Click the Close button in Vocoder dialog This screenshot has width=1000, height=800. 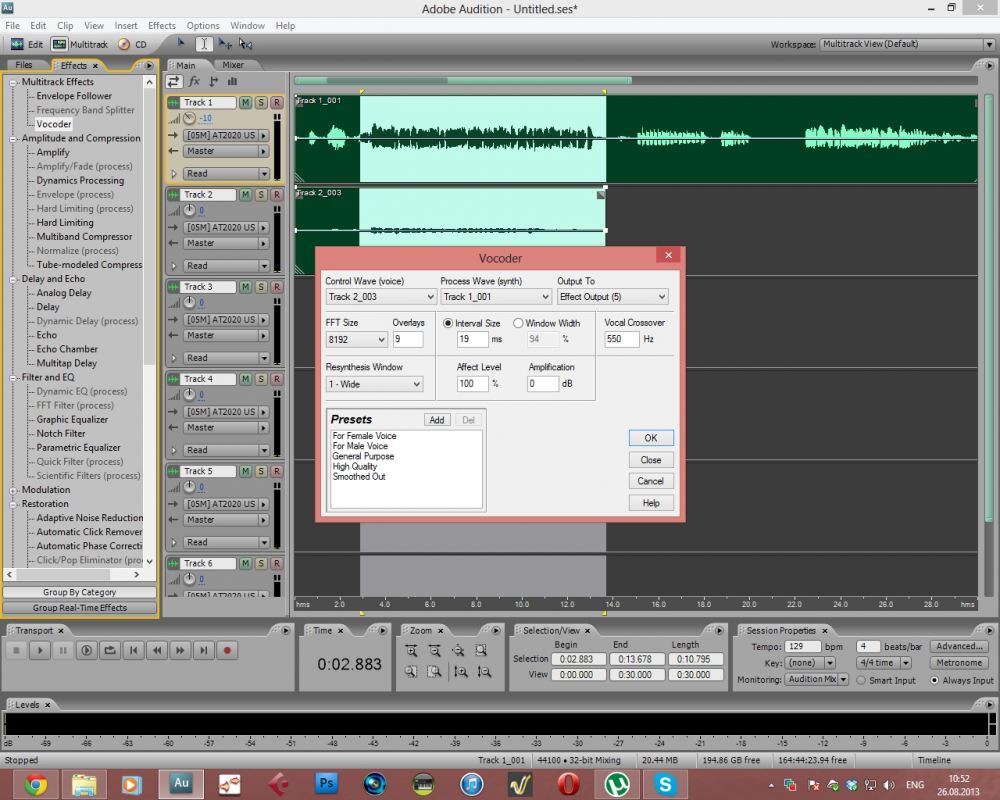pos(651,459)
